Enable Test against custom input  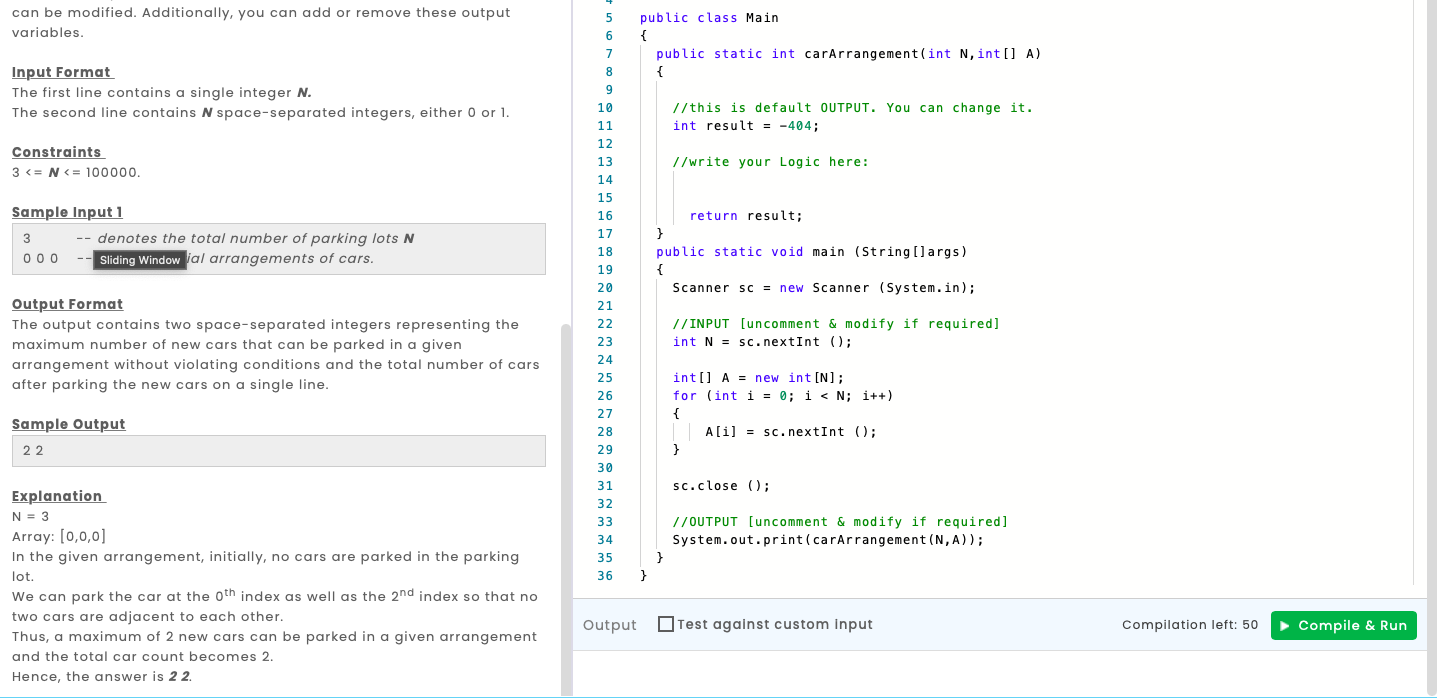tap(664, 623)
